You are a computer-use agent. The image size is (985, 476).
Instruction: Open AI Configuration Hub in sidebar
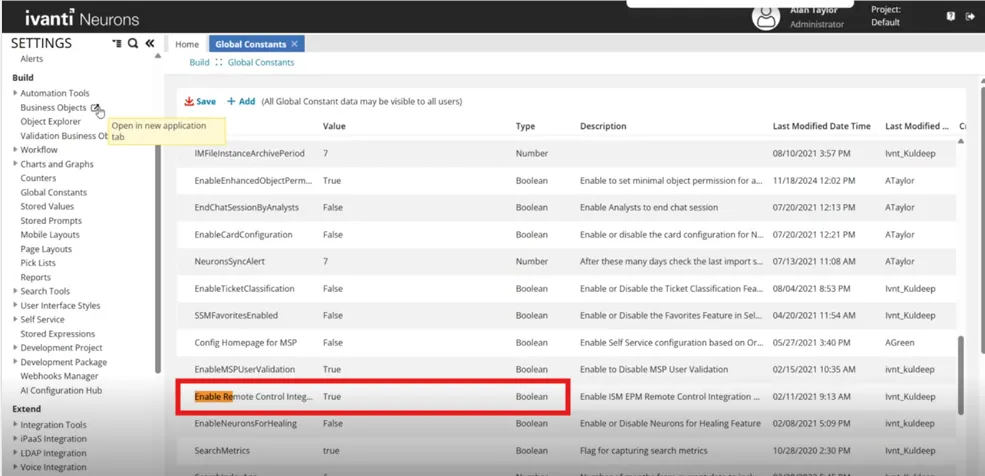(61, 390)
